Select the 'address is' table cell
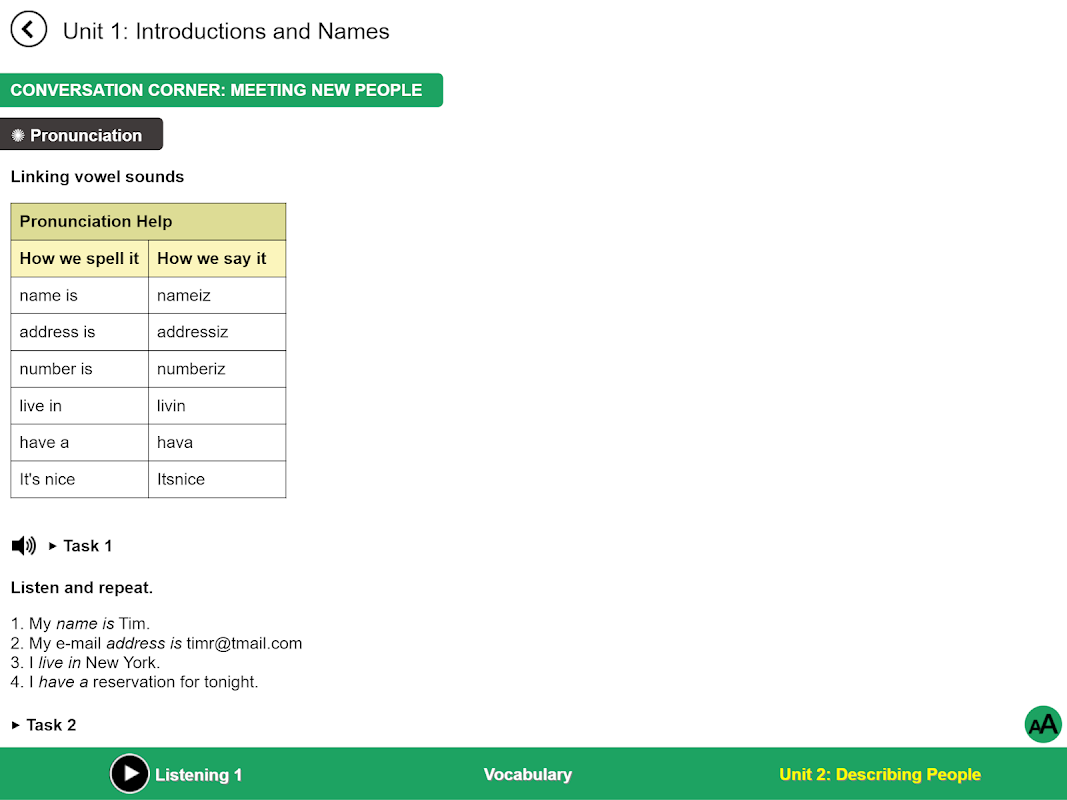 (80, 332)
